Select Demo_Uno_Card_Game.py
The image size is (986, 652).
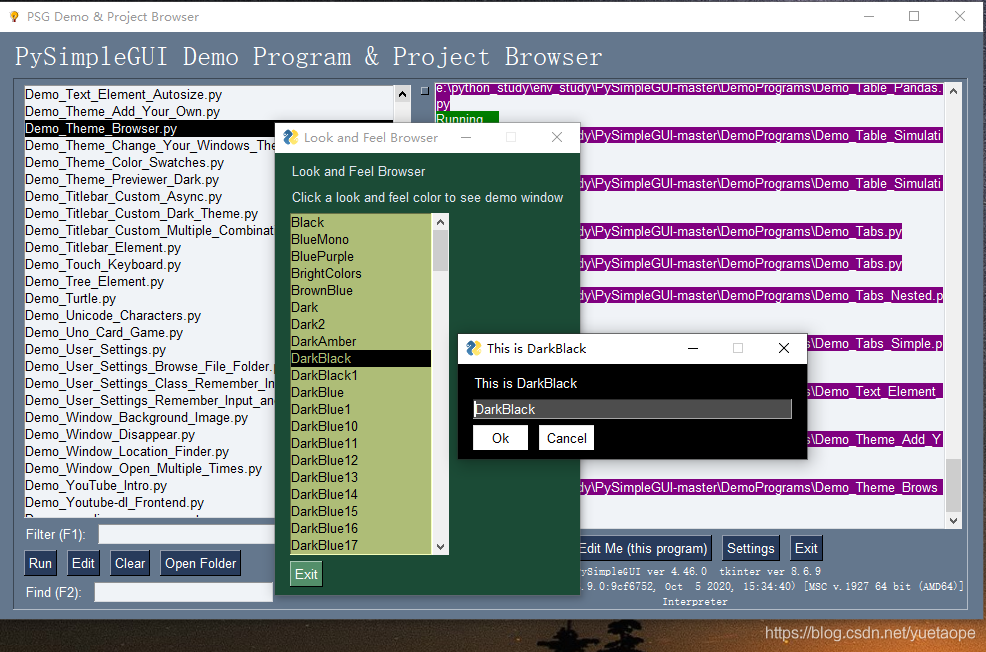point(150,332)
